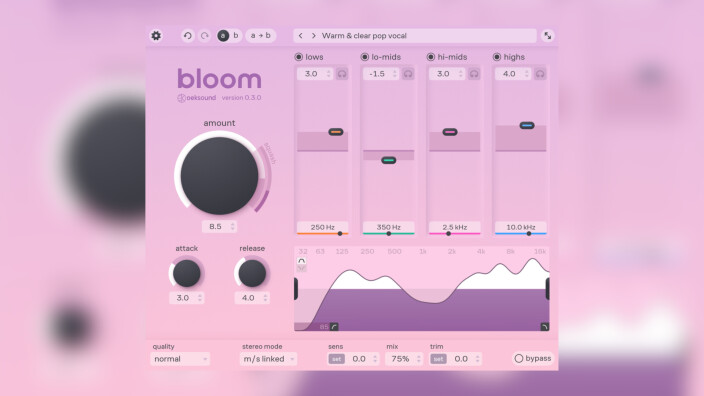Click the lo-mids frequency slider dot

[389, 233]
